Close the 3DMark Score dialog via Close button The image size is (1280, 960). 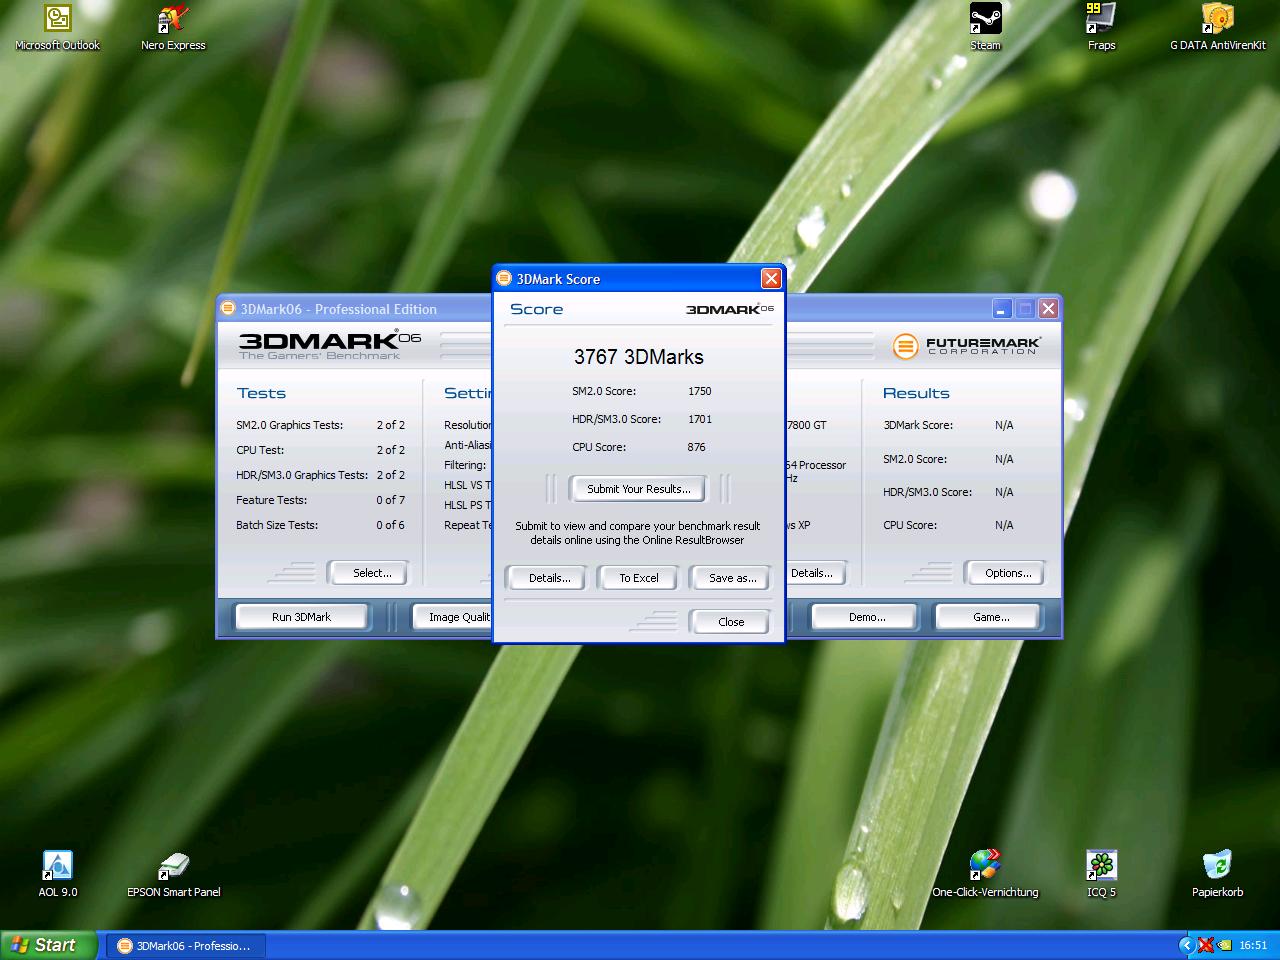click(731, 622)
